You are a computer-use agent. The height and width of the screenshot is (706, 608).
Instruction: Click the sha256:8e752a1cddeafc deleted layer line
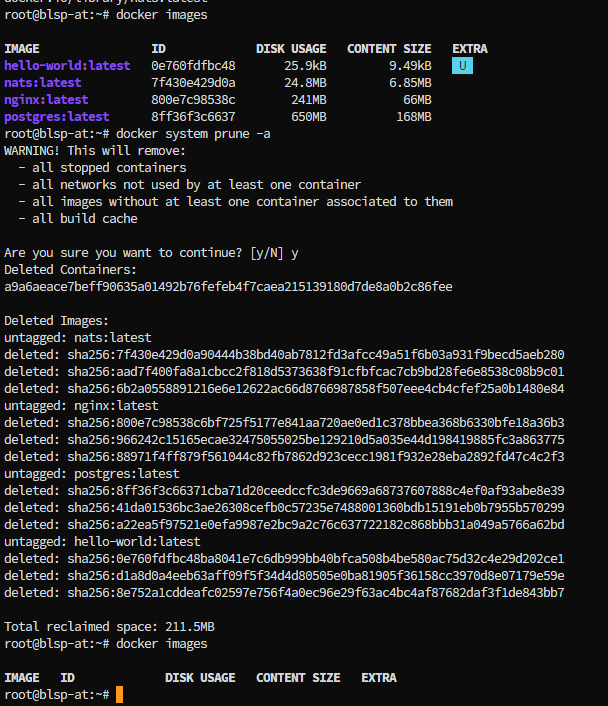284,593
